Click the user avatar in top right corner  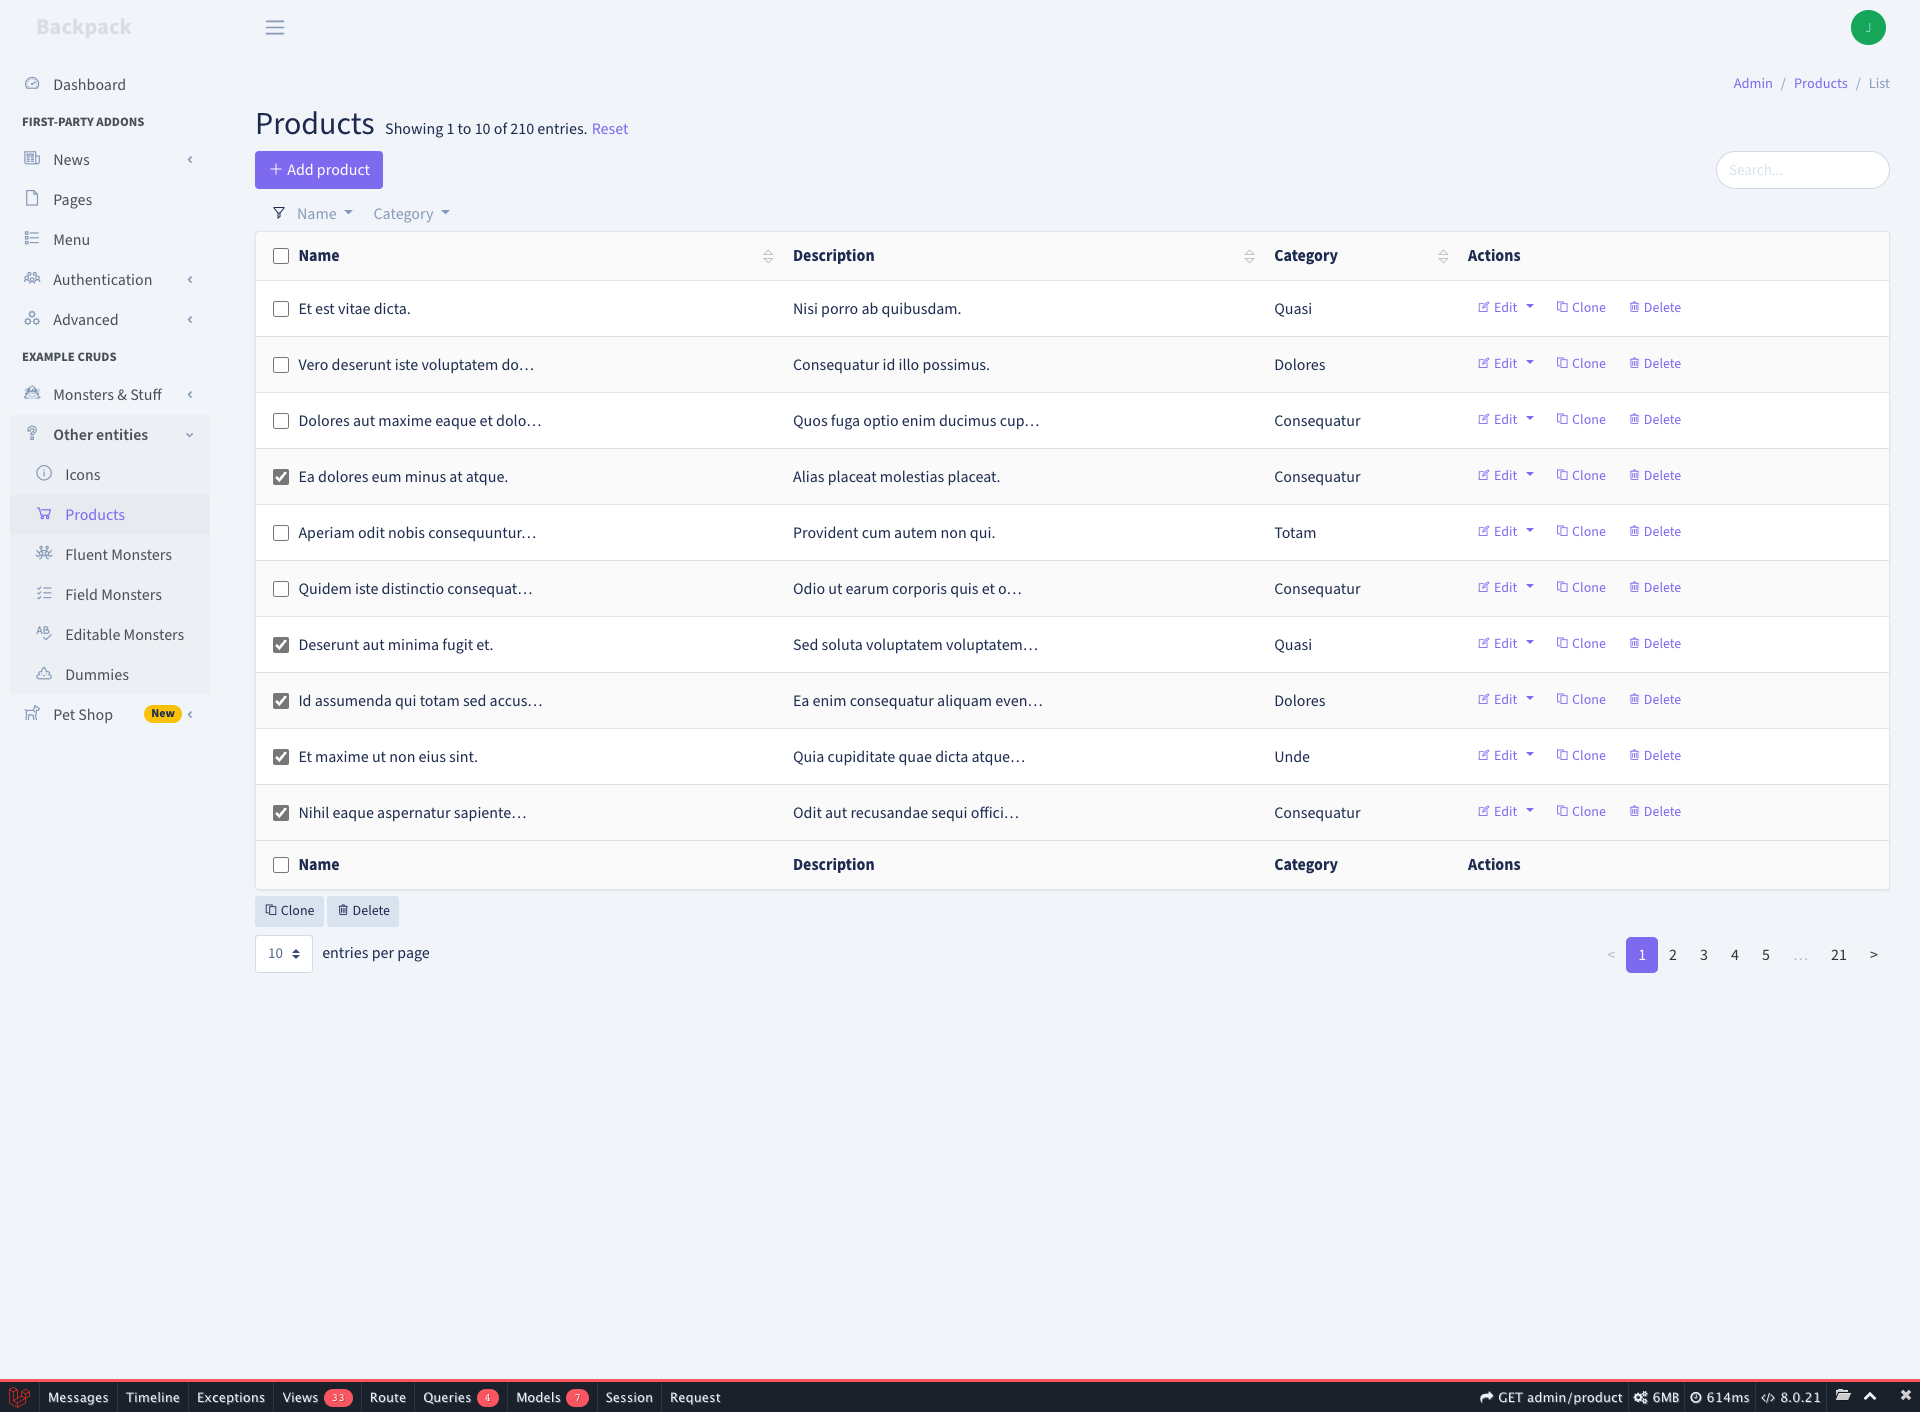[1868, 27]
